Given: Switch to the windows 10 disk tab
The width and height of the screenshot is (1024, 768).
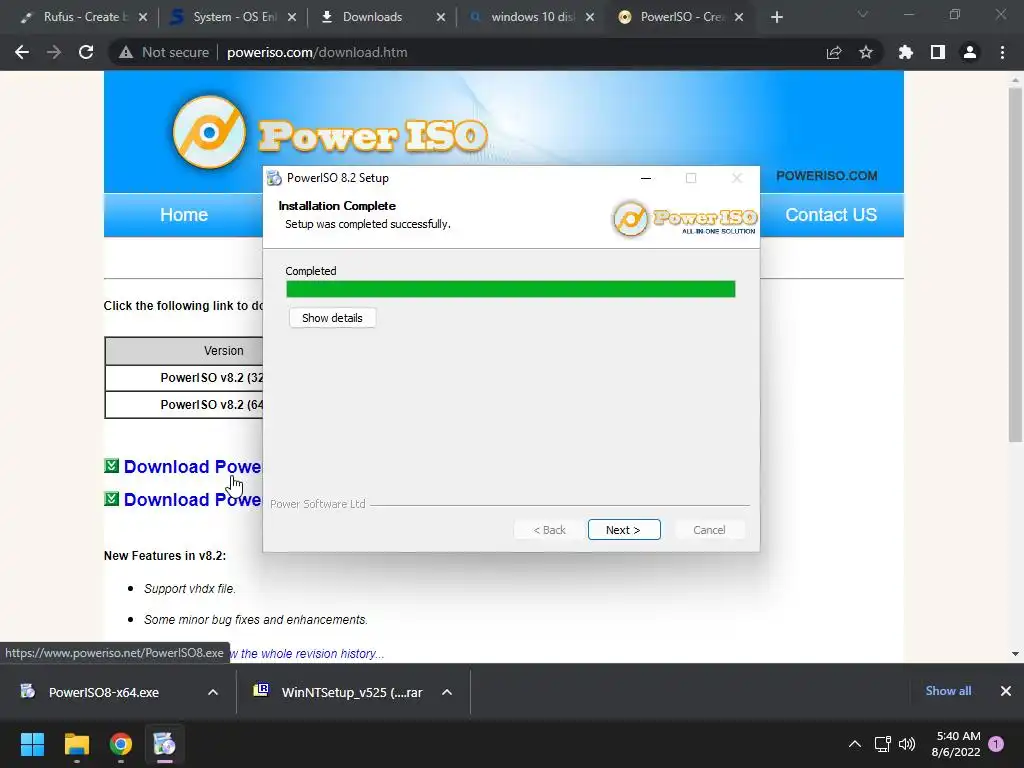Looking at the screenshot, I should 532,17.
